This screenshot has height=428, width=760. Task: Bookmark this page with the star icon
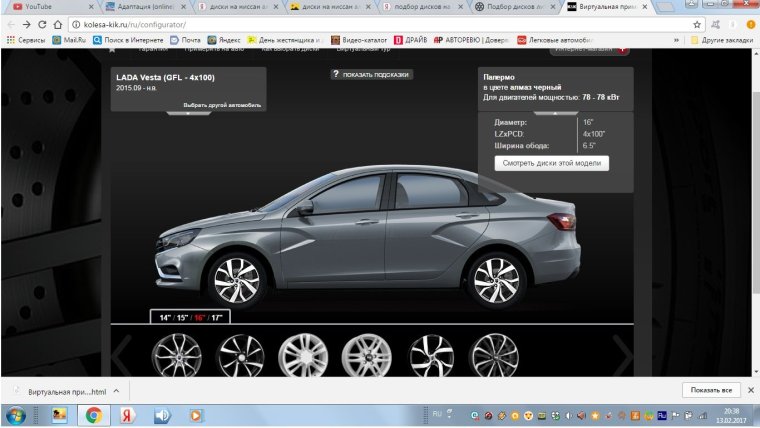(x=697, y=24)
